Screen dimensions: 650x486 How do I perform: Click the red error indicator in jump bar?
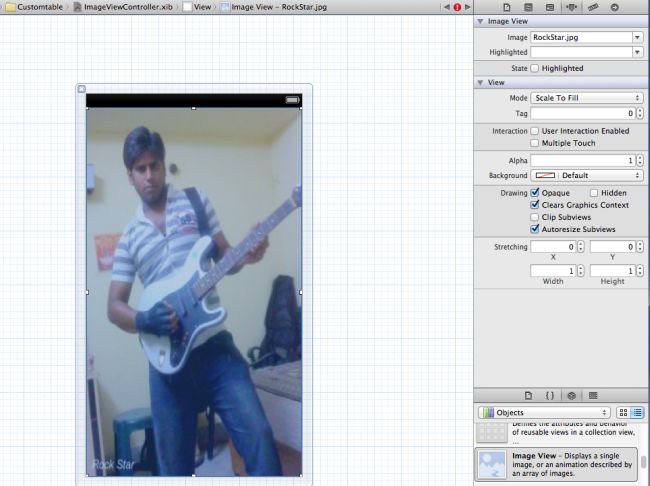[457, 7]
